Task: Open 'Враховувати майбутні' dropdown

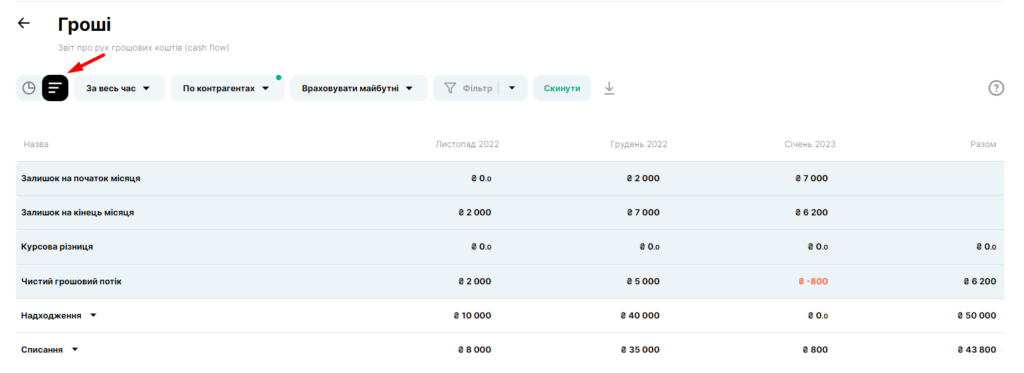Action: click(358, 88)
